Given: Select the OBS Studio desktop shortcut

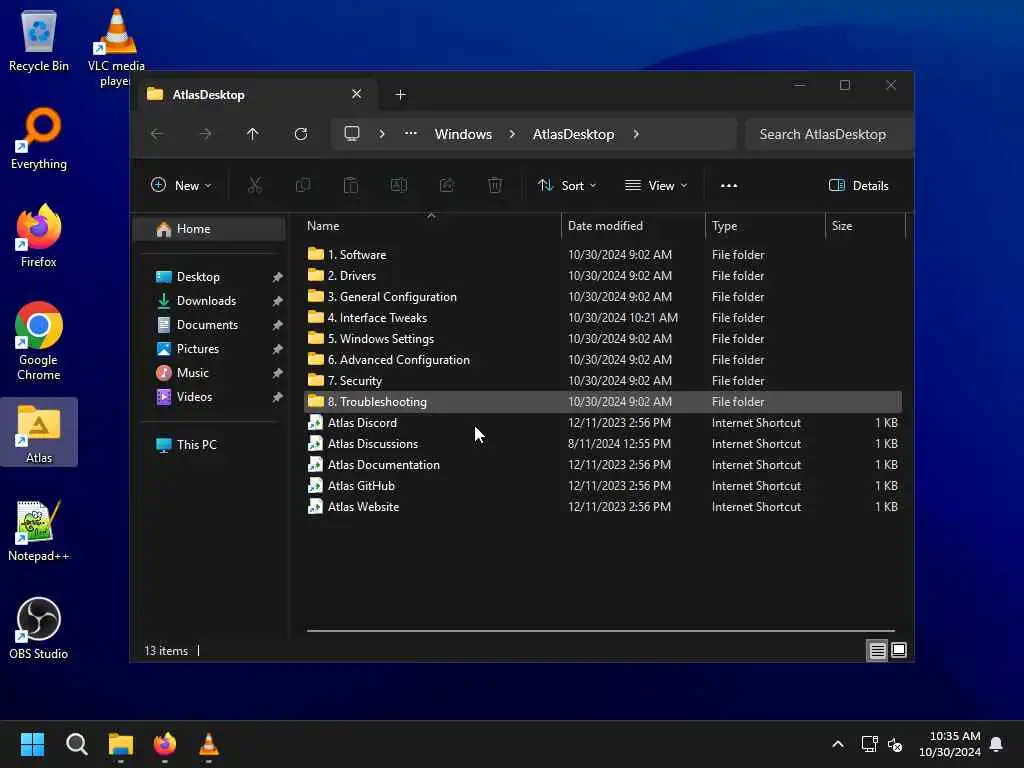Looking at the screenshot, I should pyautogui.click(x=39, y=628).
